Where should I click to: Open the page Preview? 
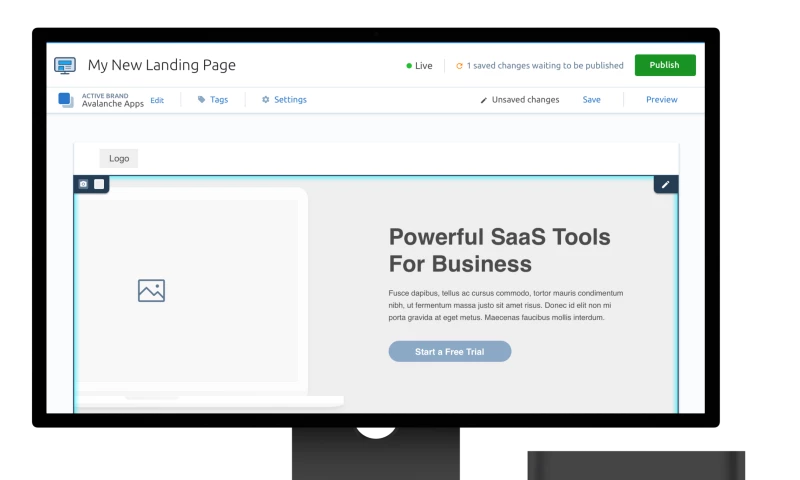(x=661, y=99)
